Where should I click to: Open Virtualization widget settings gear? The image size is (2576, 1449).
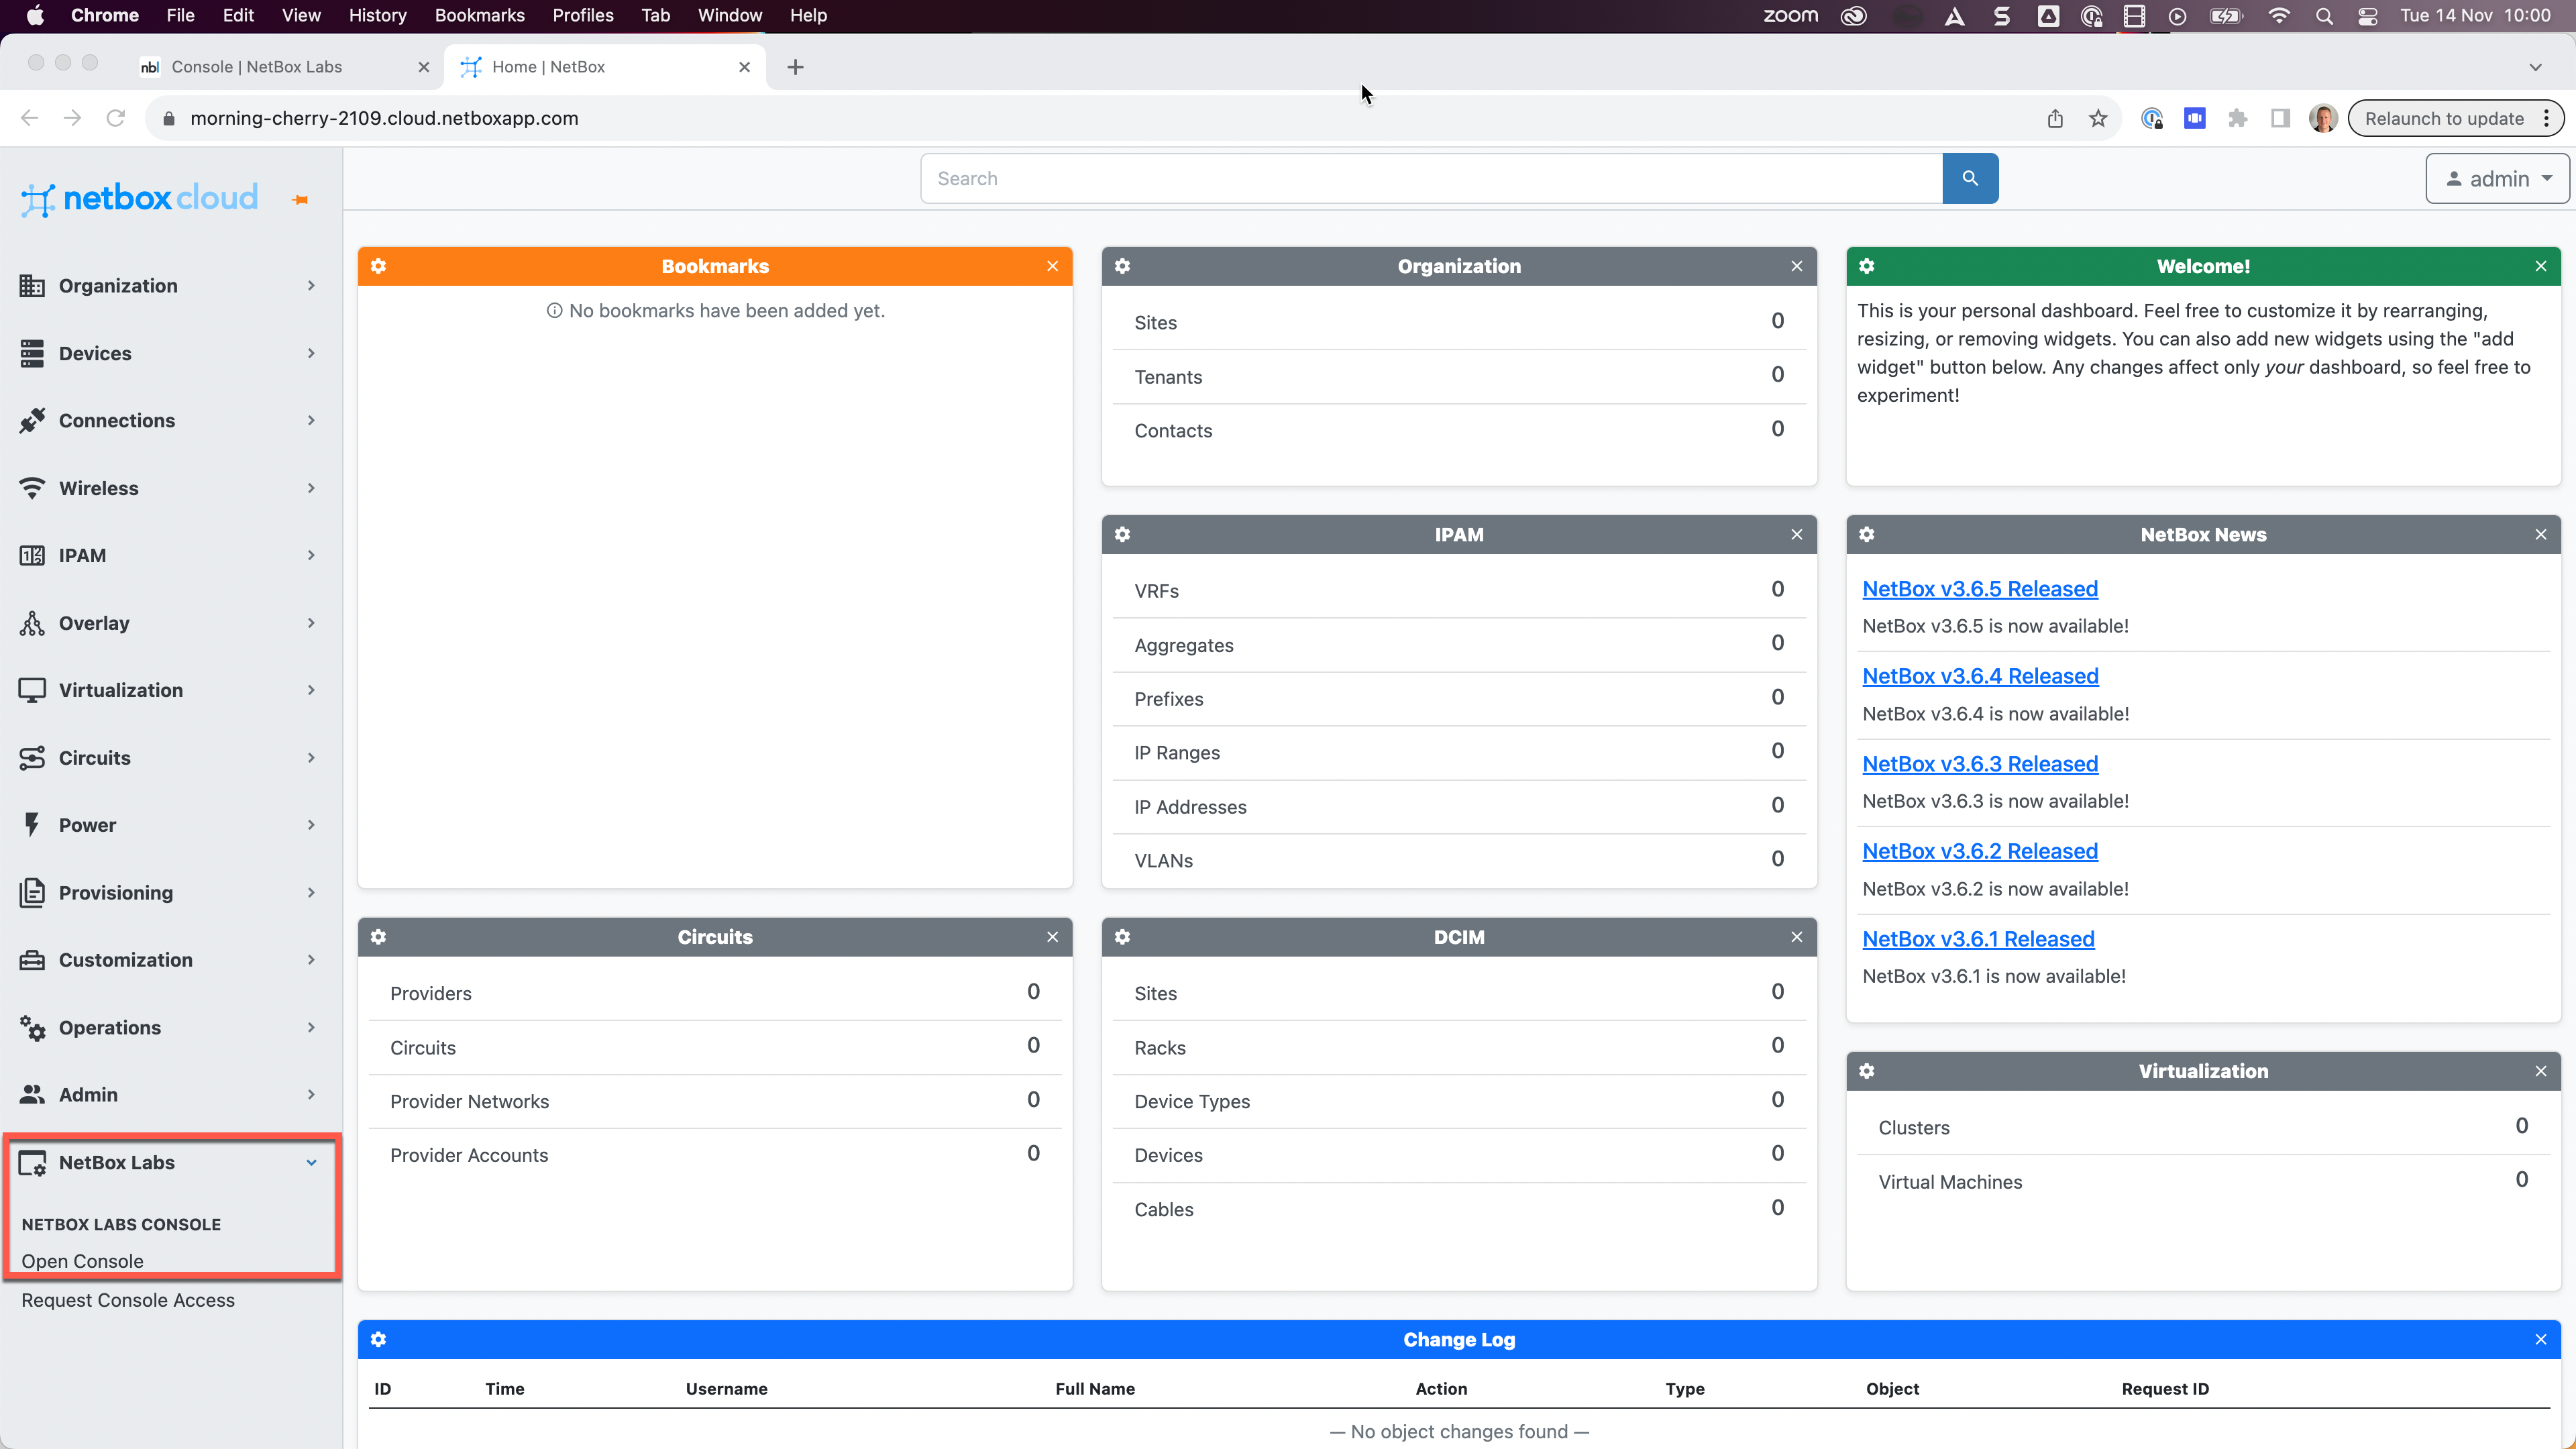(1866, 1071)
